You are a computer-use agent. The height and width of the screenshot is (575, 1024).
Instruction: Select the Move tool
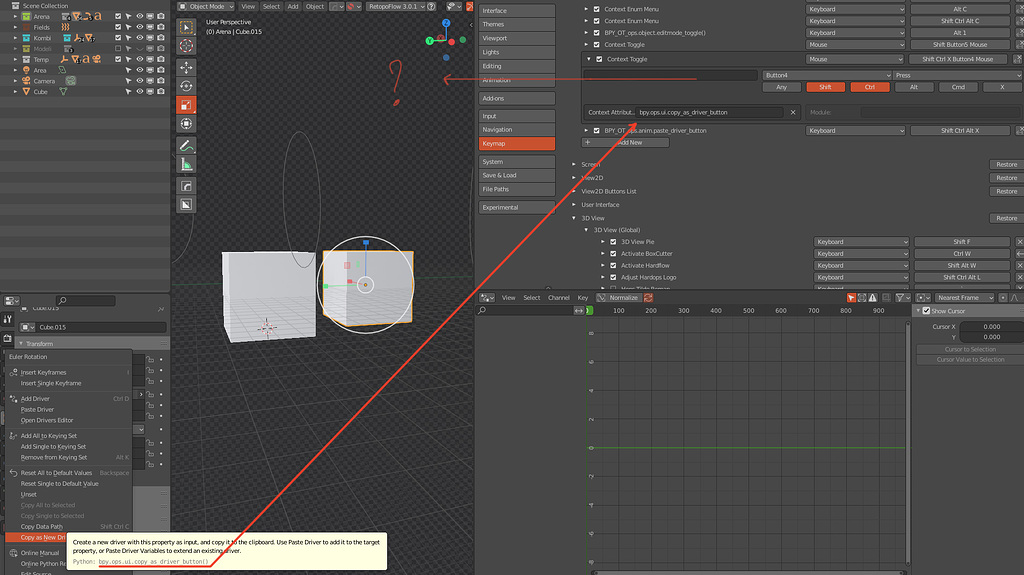187,67
